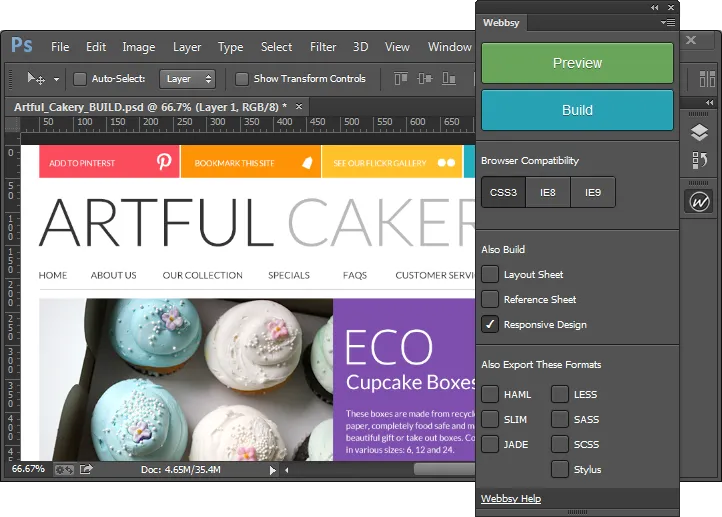
Task: Click the Webbsy panel icon in dock
Action: pyautogui.click(x=700, y=201)
